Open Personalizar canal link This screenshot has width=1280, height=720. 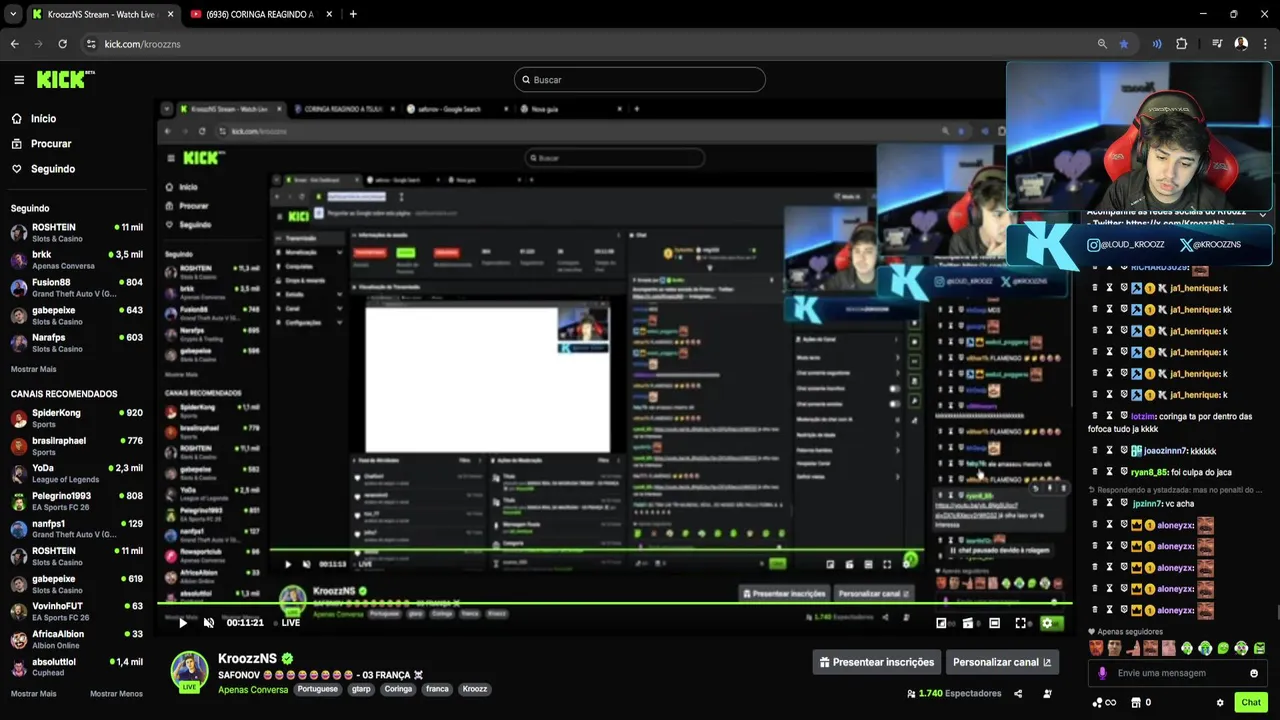pos(1002,662)
